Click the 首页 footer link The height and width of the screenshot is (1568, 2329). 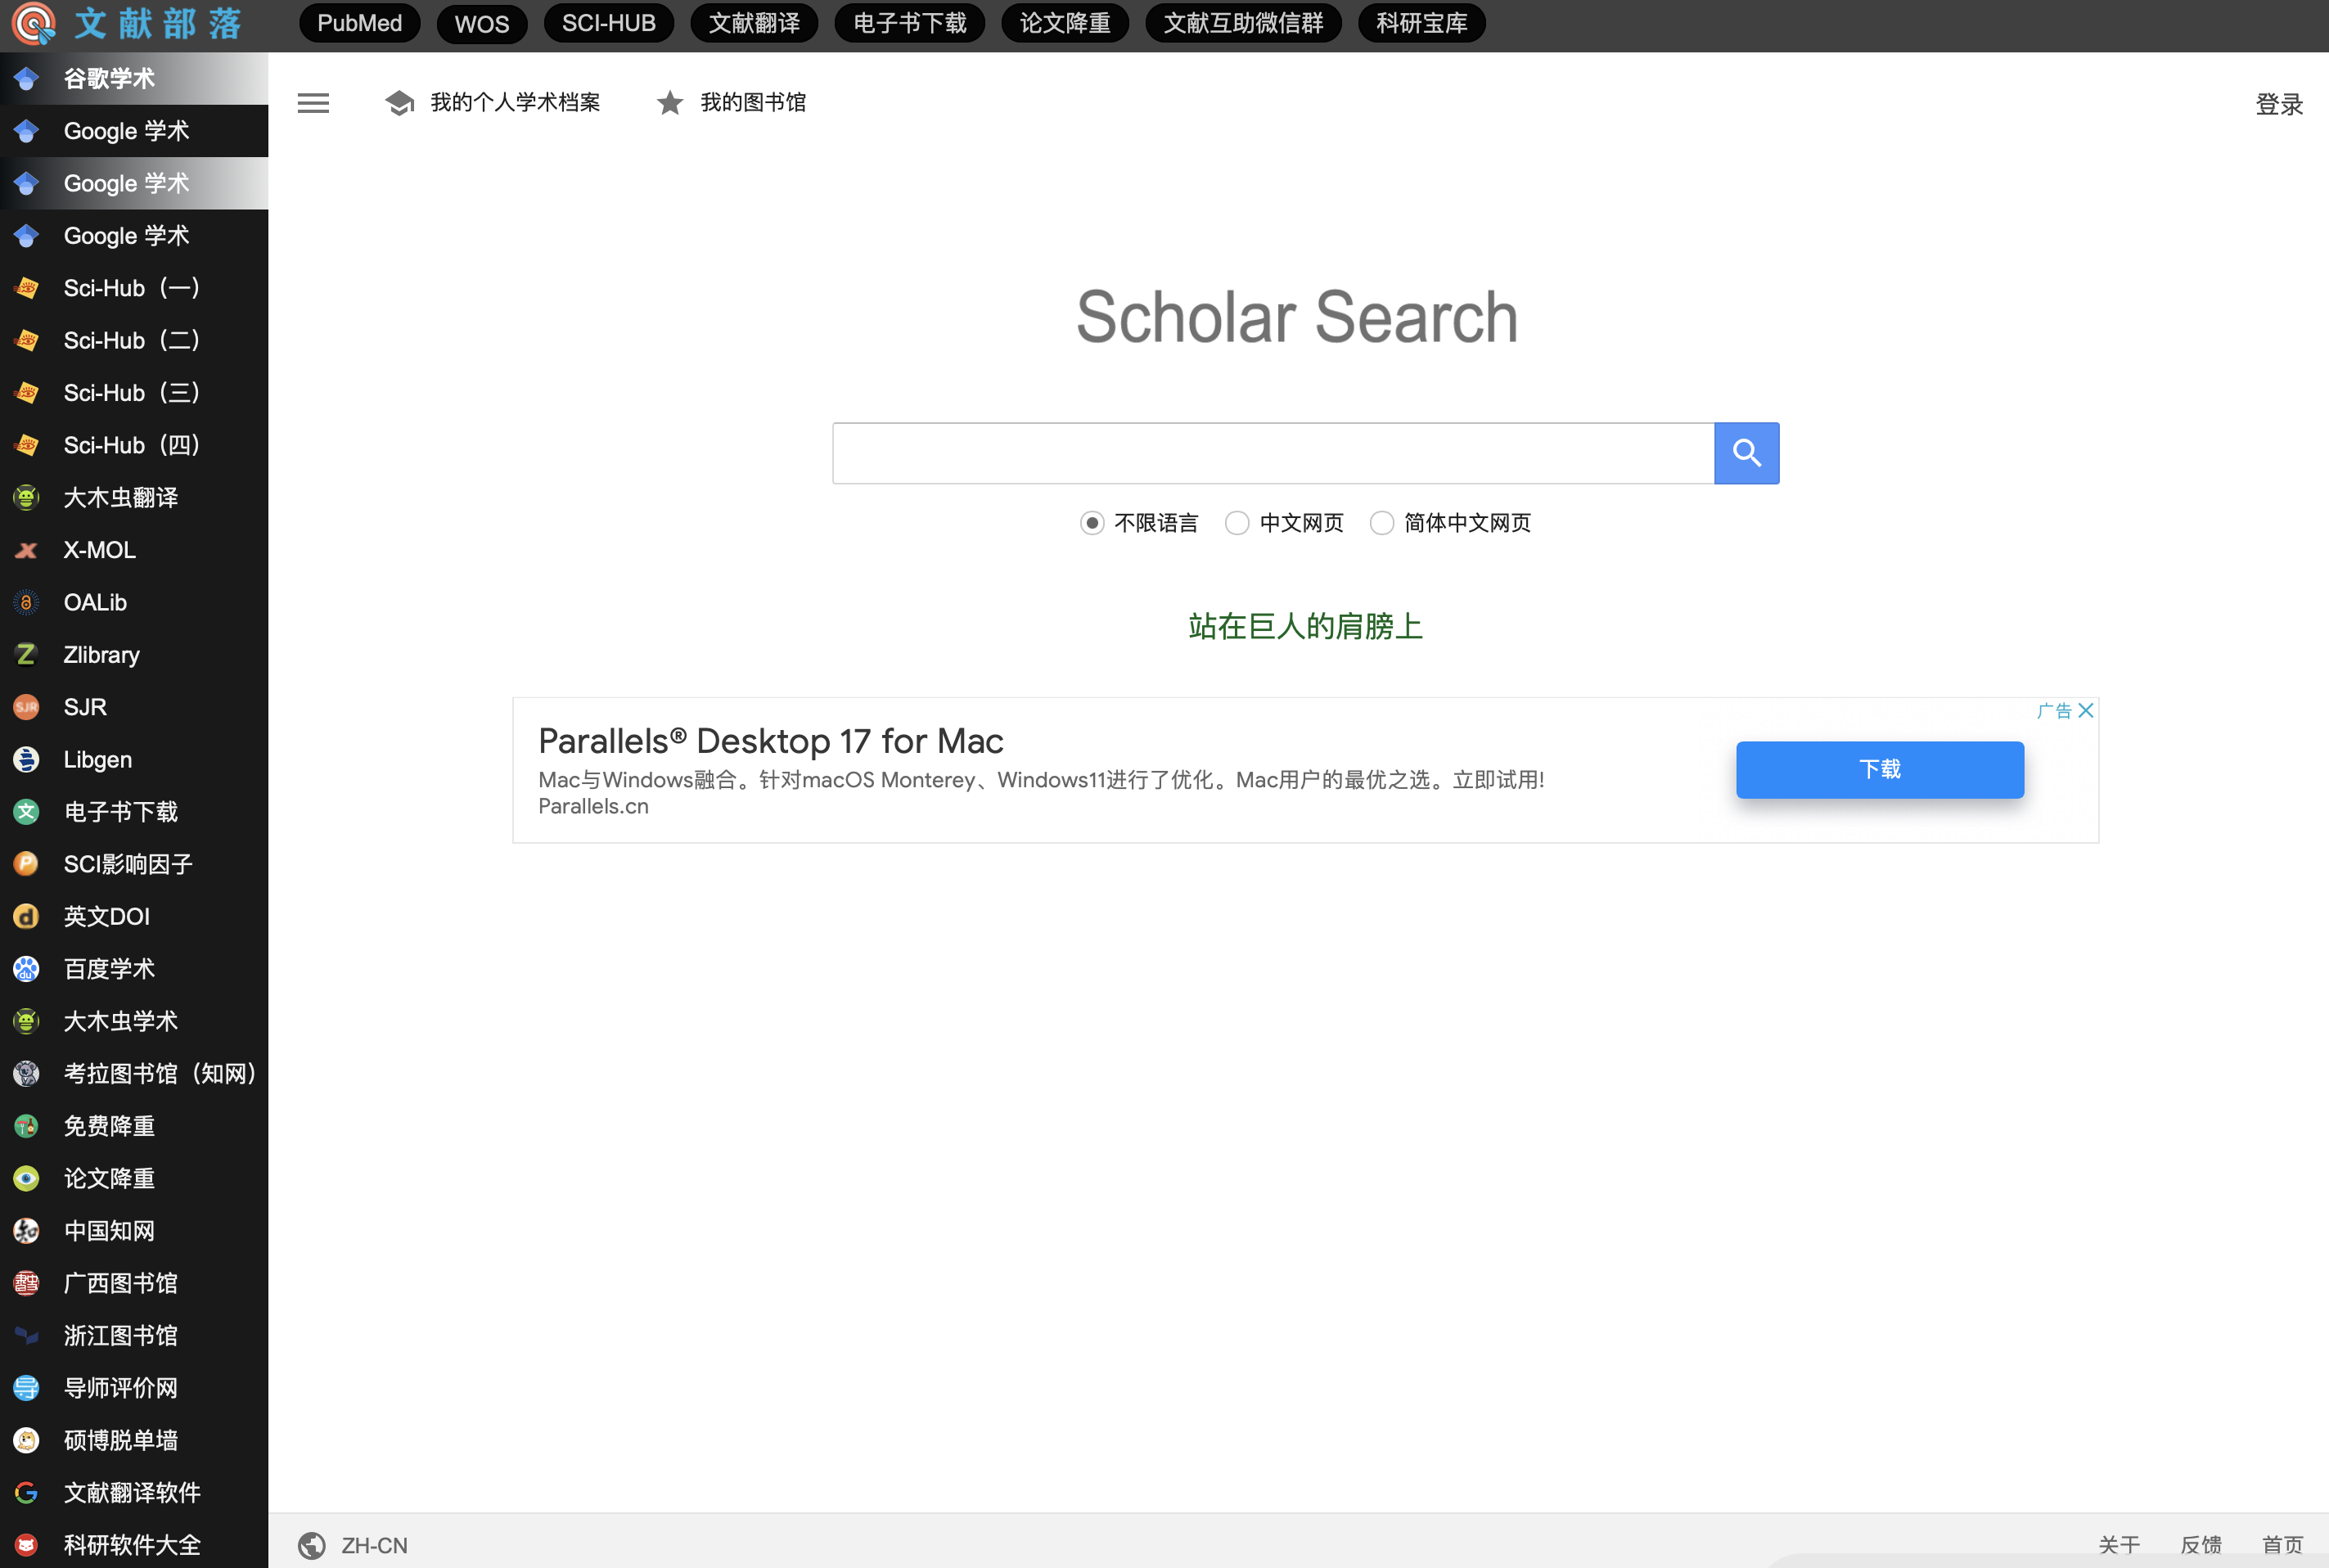pyautogui.click(x=2283, y=1545)
